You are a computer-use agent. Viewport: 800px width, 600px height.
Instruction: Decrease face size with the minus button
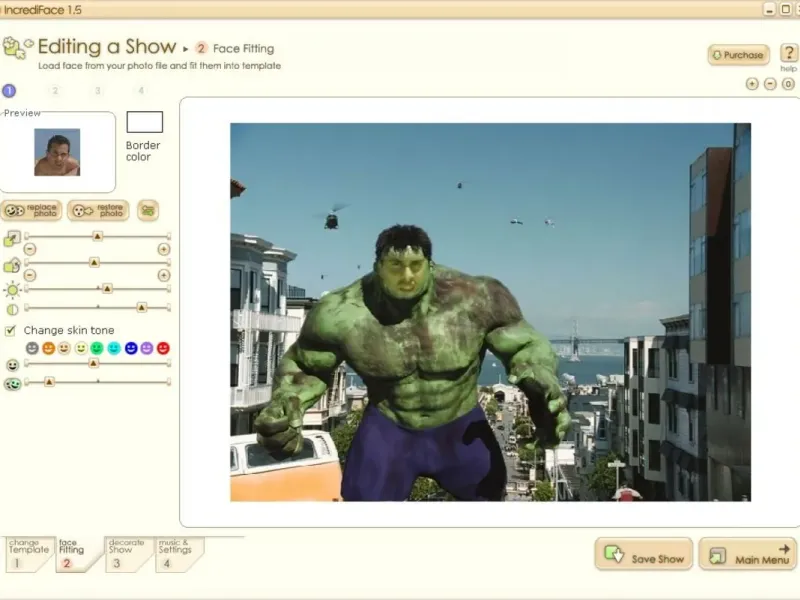(x=30, y=249)
